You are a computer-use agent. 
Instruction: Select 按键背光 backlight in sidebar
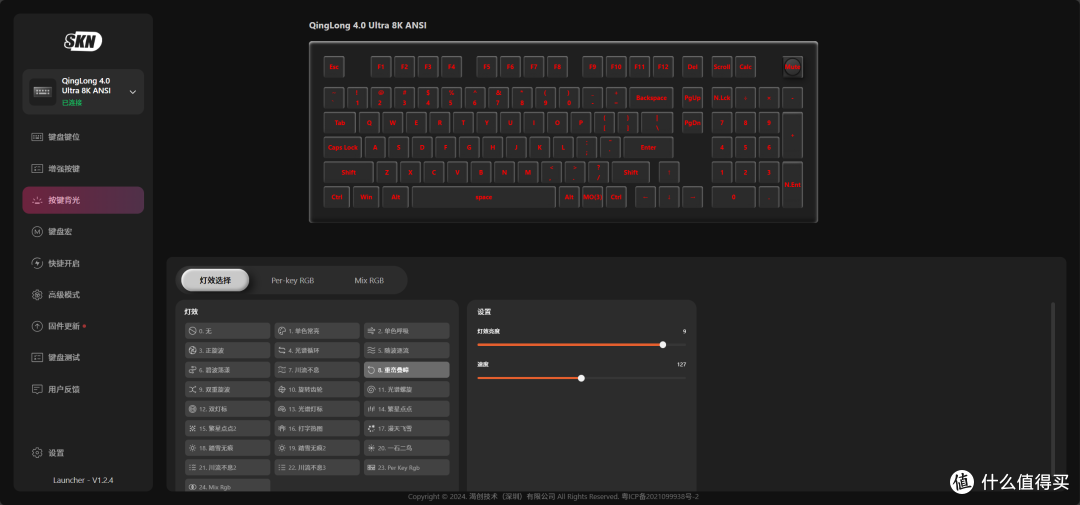(83, 200)
